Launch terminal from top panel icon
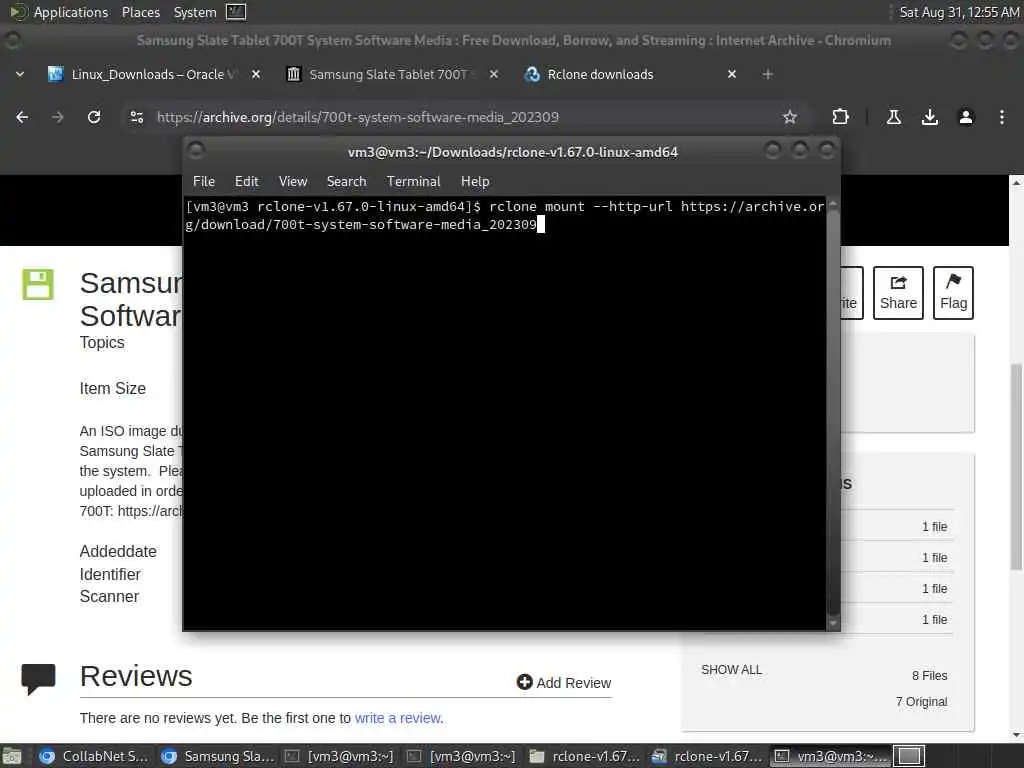 (236, 12)
